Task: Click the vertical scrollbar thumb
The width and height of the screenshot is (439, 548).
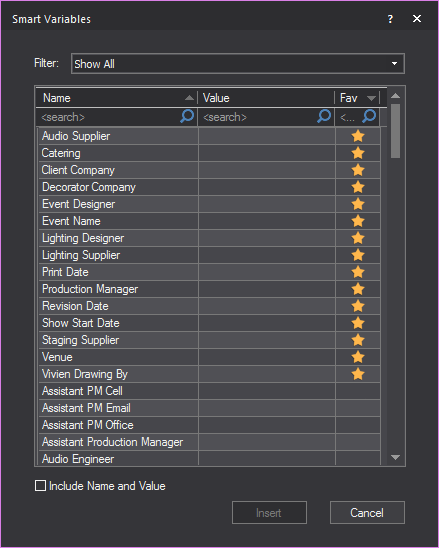Action: coord(395,131)
